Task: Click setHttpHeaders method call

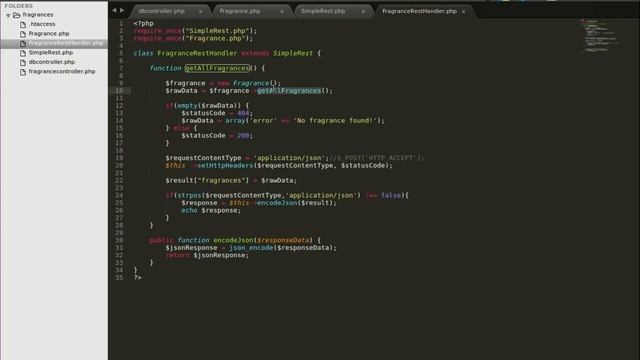Action: (225, 165)
